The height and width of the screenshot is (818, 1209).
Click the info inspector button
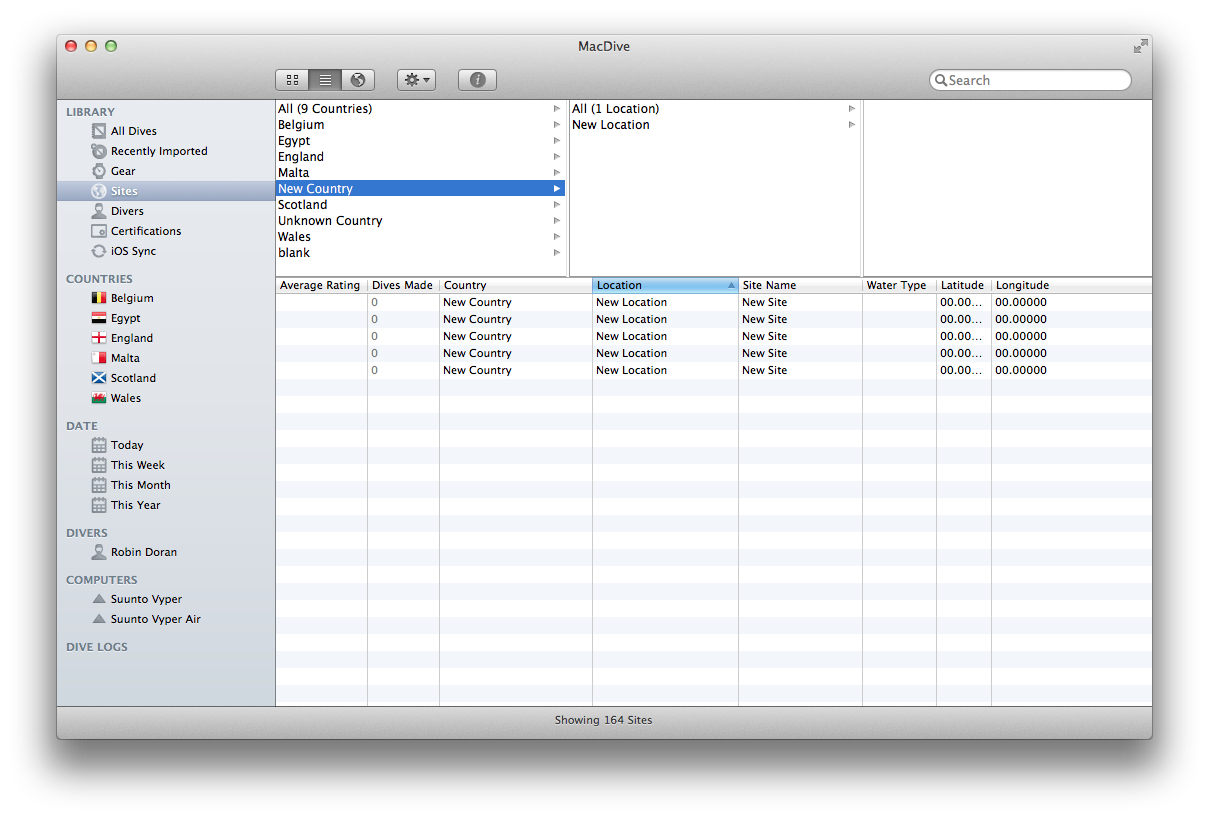click(x=477, y=80)
